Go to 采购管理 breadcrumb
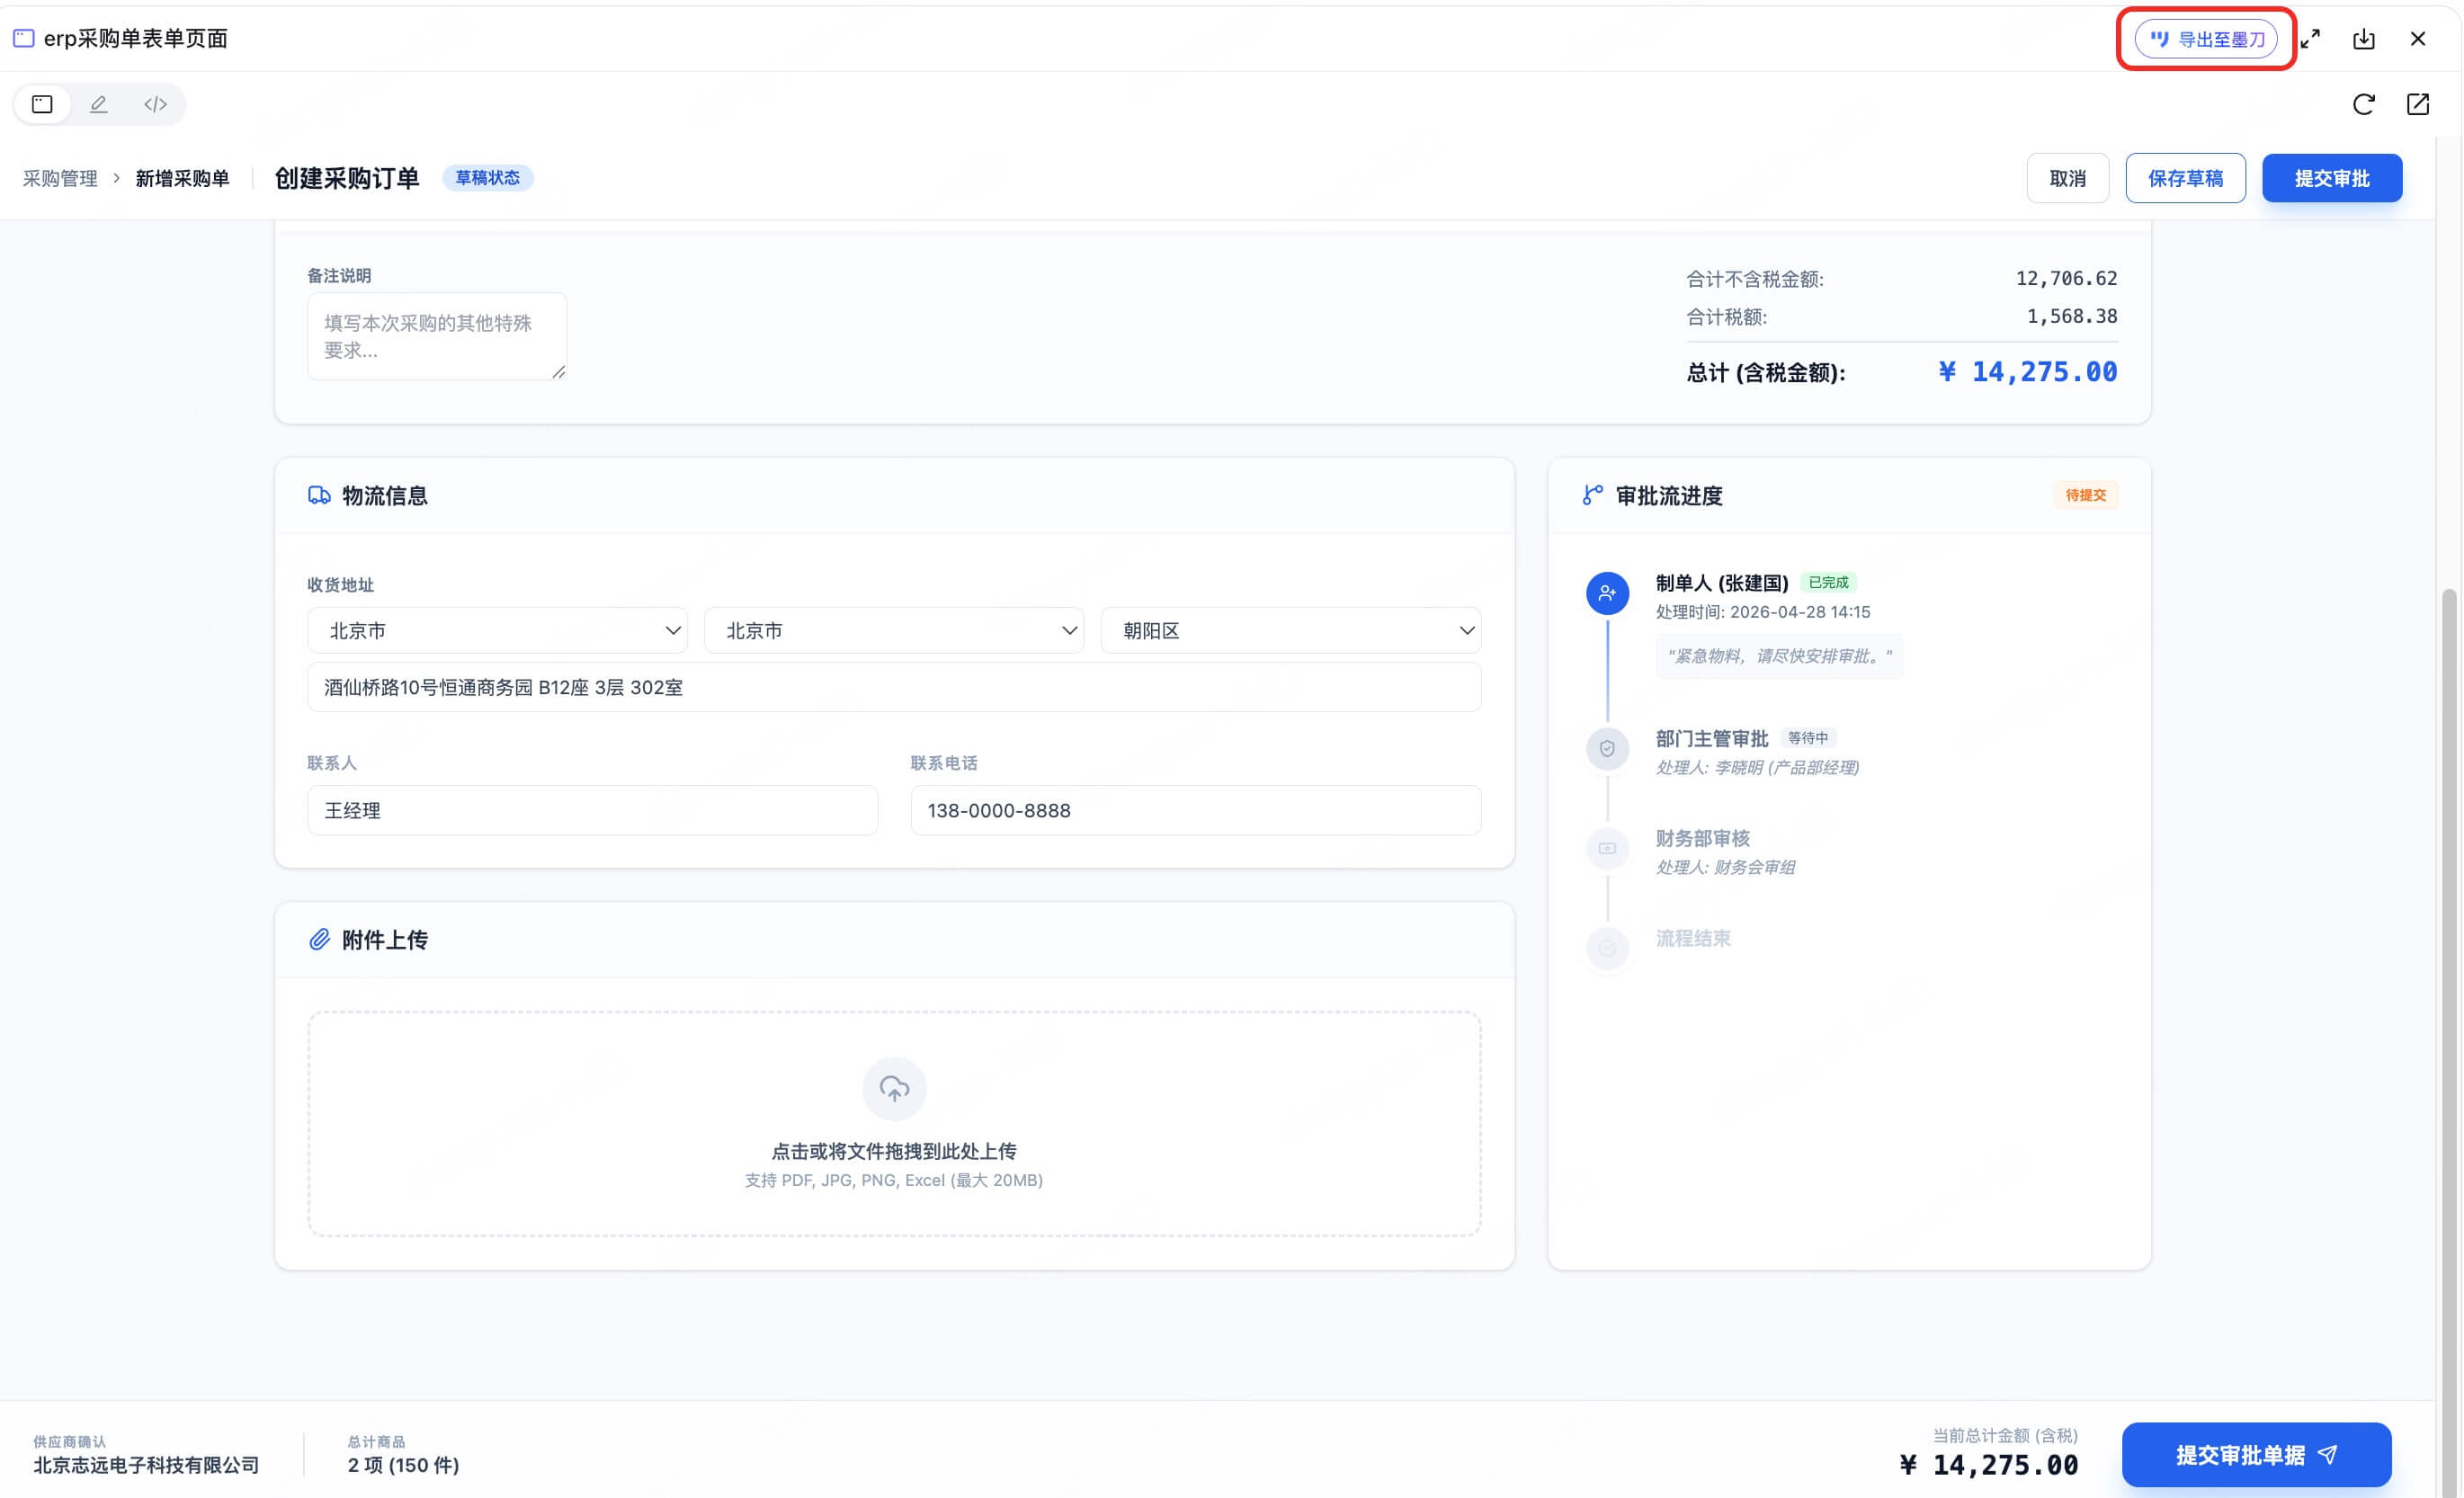2464x1498 pixels. [60, 178]
